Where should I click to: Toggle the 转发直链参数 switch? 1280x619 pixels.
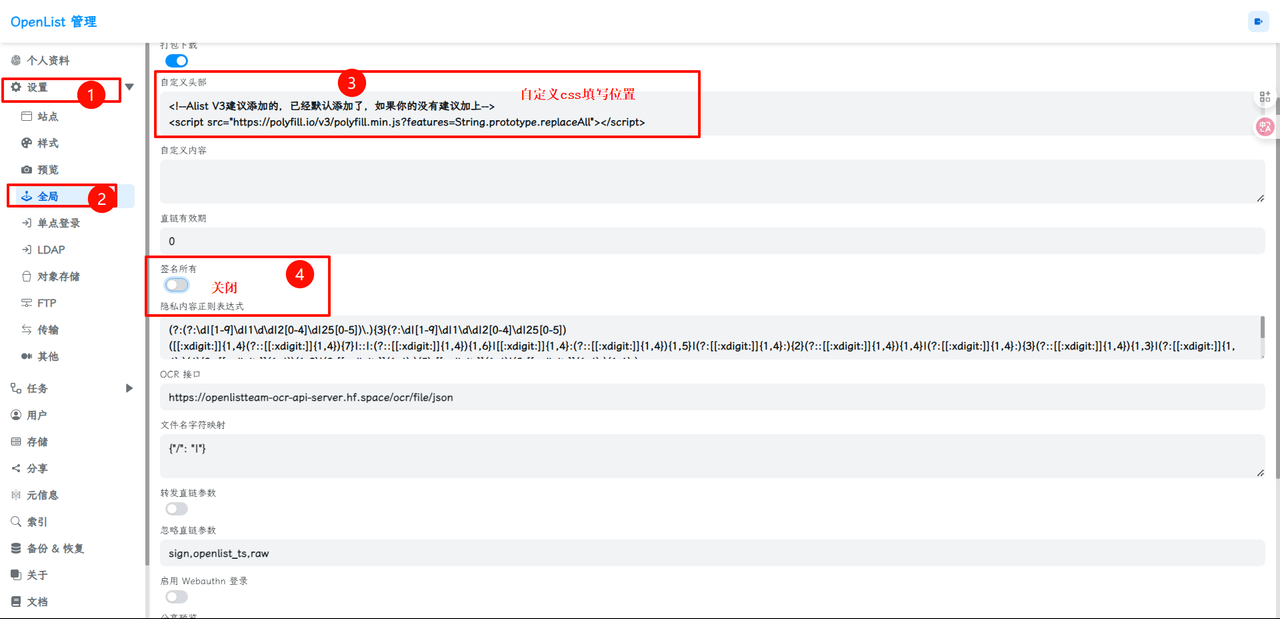click(x=176, y=509)
